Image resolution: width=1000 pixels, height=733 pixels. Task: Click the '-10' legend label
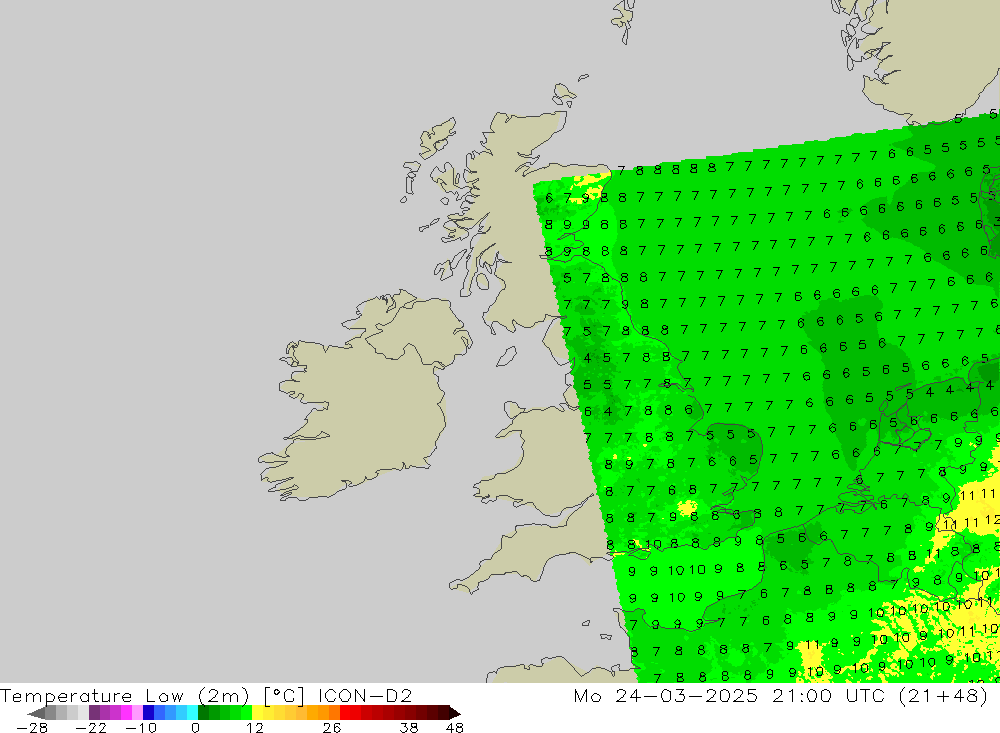pos(141,728)
